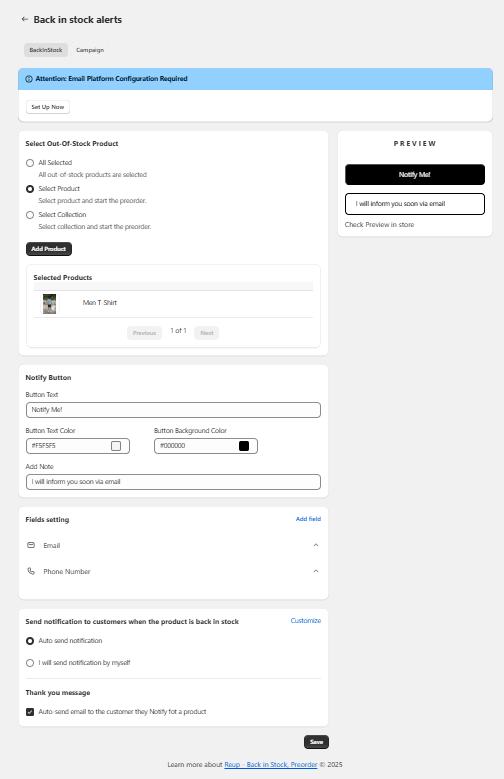
Task: Click the Email field envelope icon
Action: [31, 545]
